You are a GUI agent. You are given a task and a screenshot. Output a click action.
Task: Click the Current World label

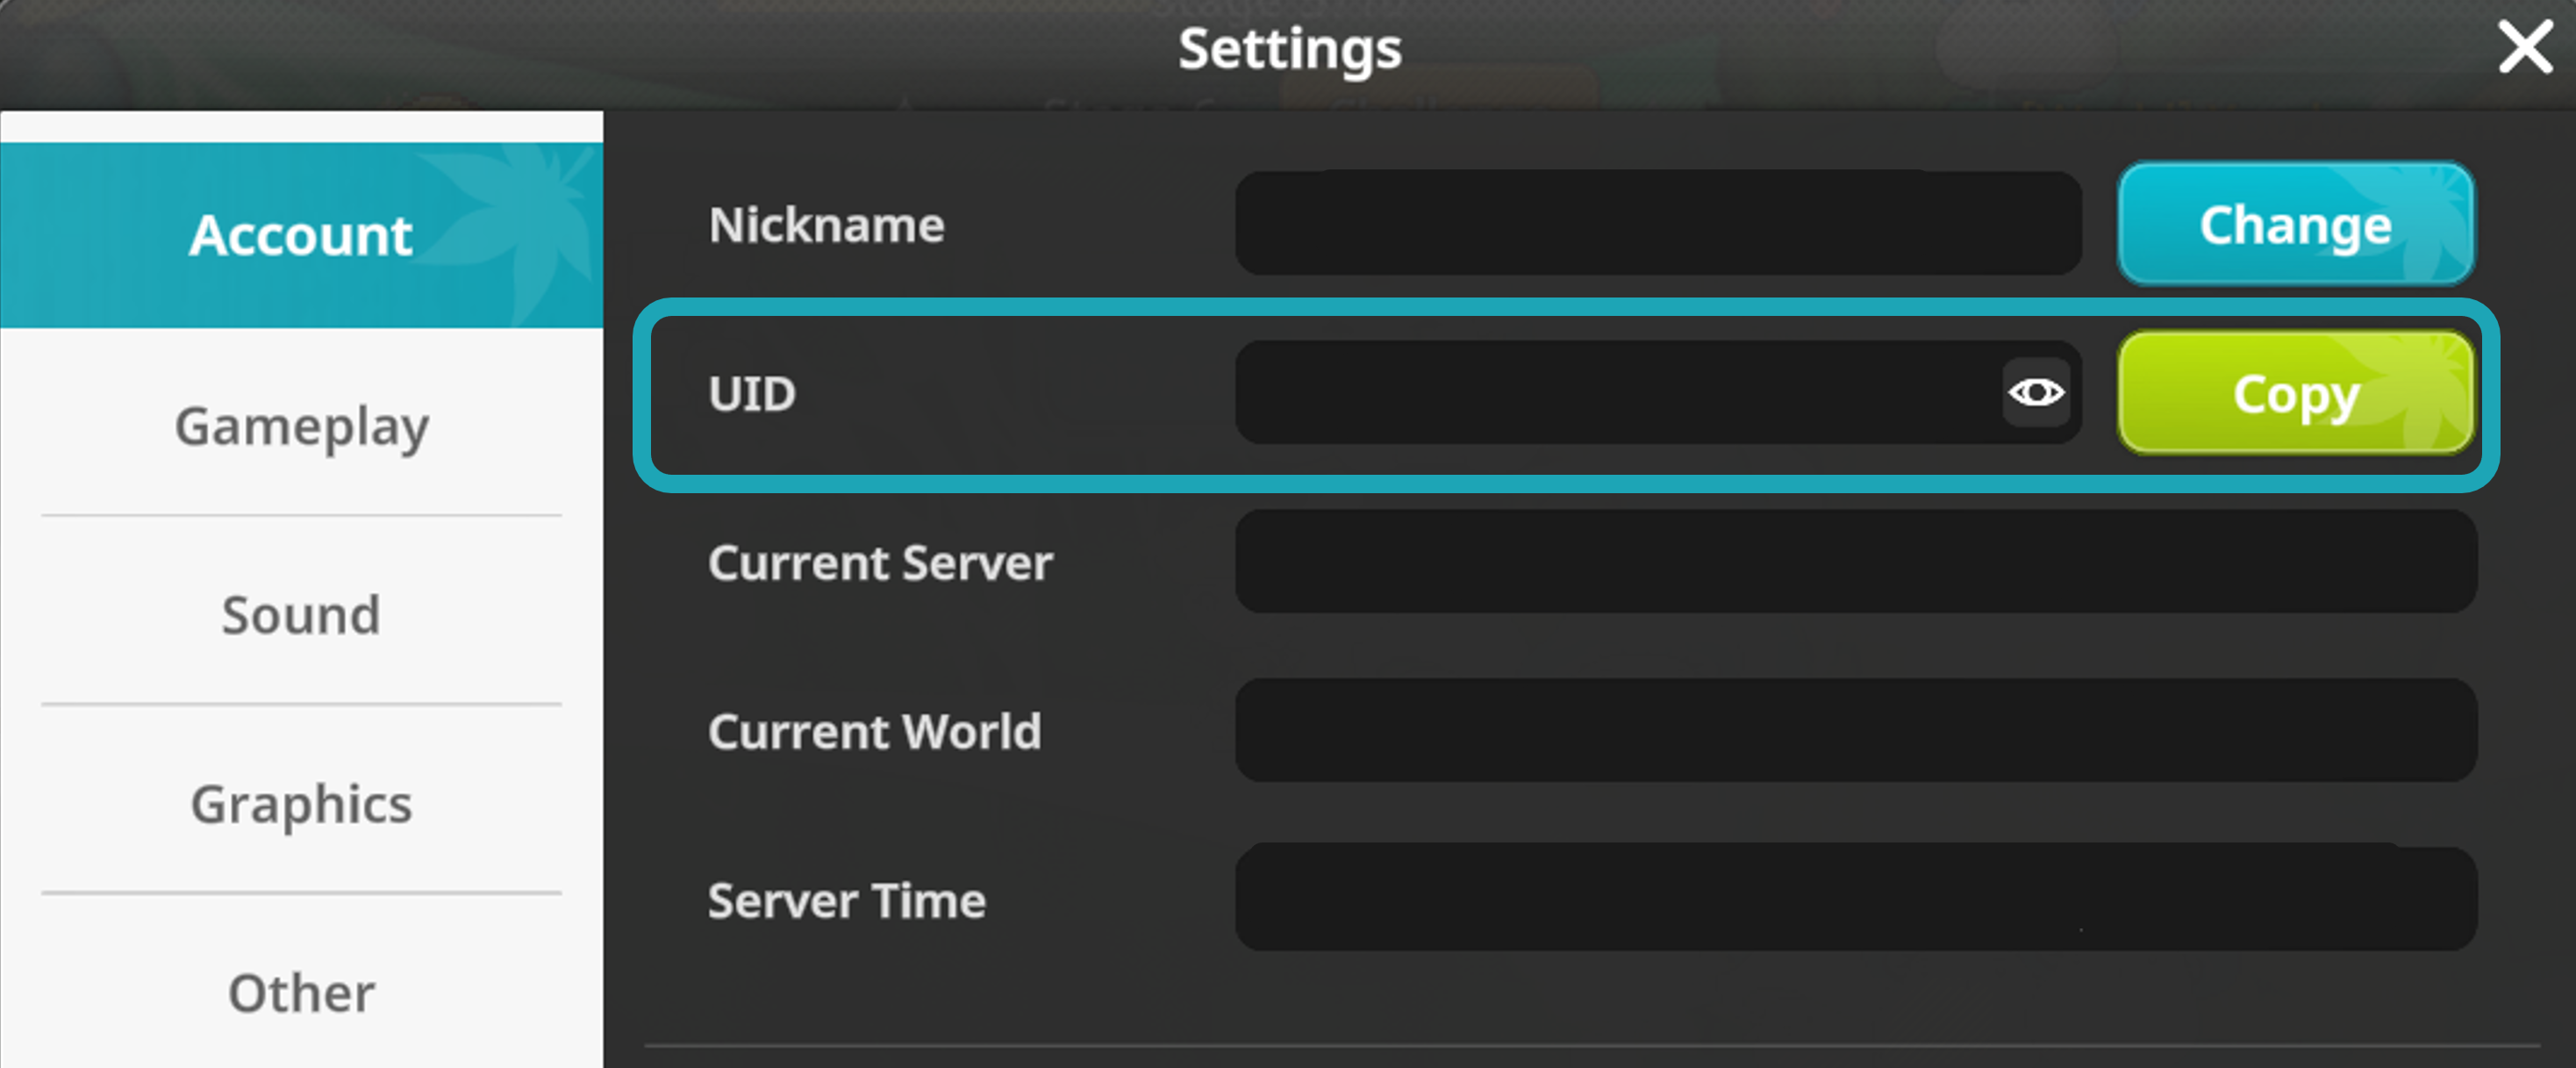pyautogui.click(x=874, y=732)
